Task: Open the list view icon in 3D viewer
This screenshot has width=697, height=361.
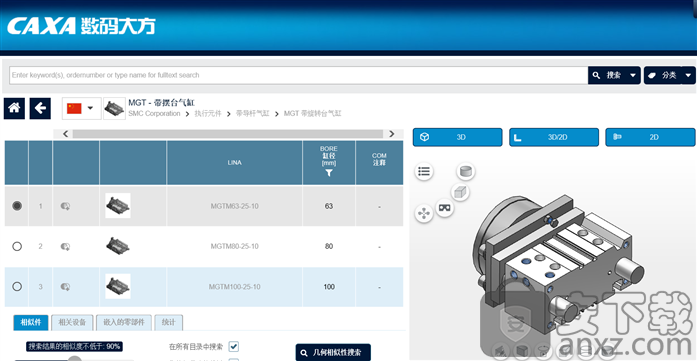Action: click(424, 171)
